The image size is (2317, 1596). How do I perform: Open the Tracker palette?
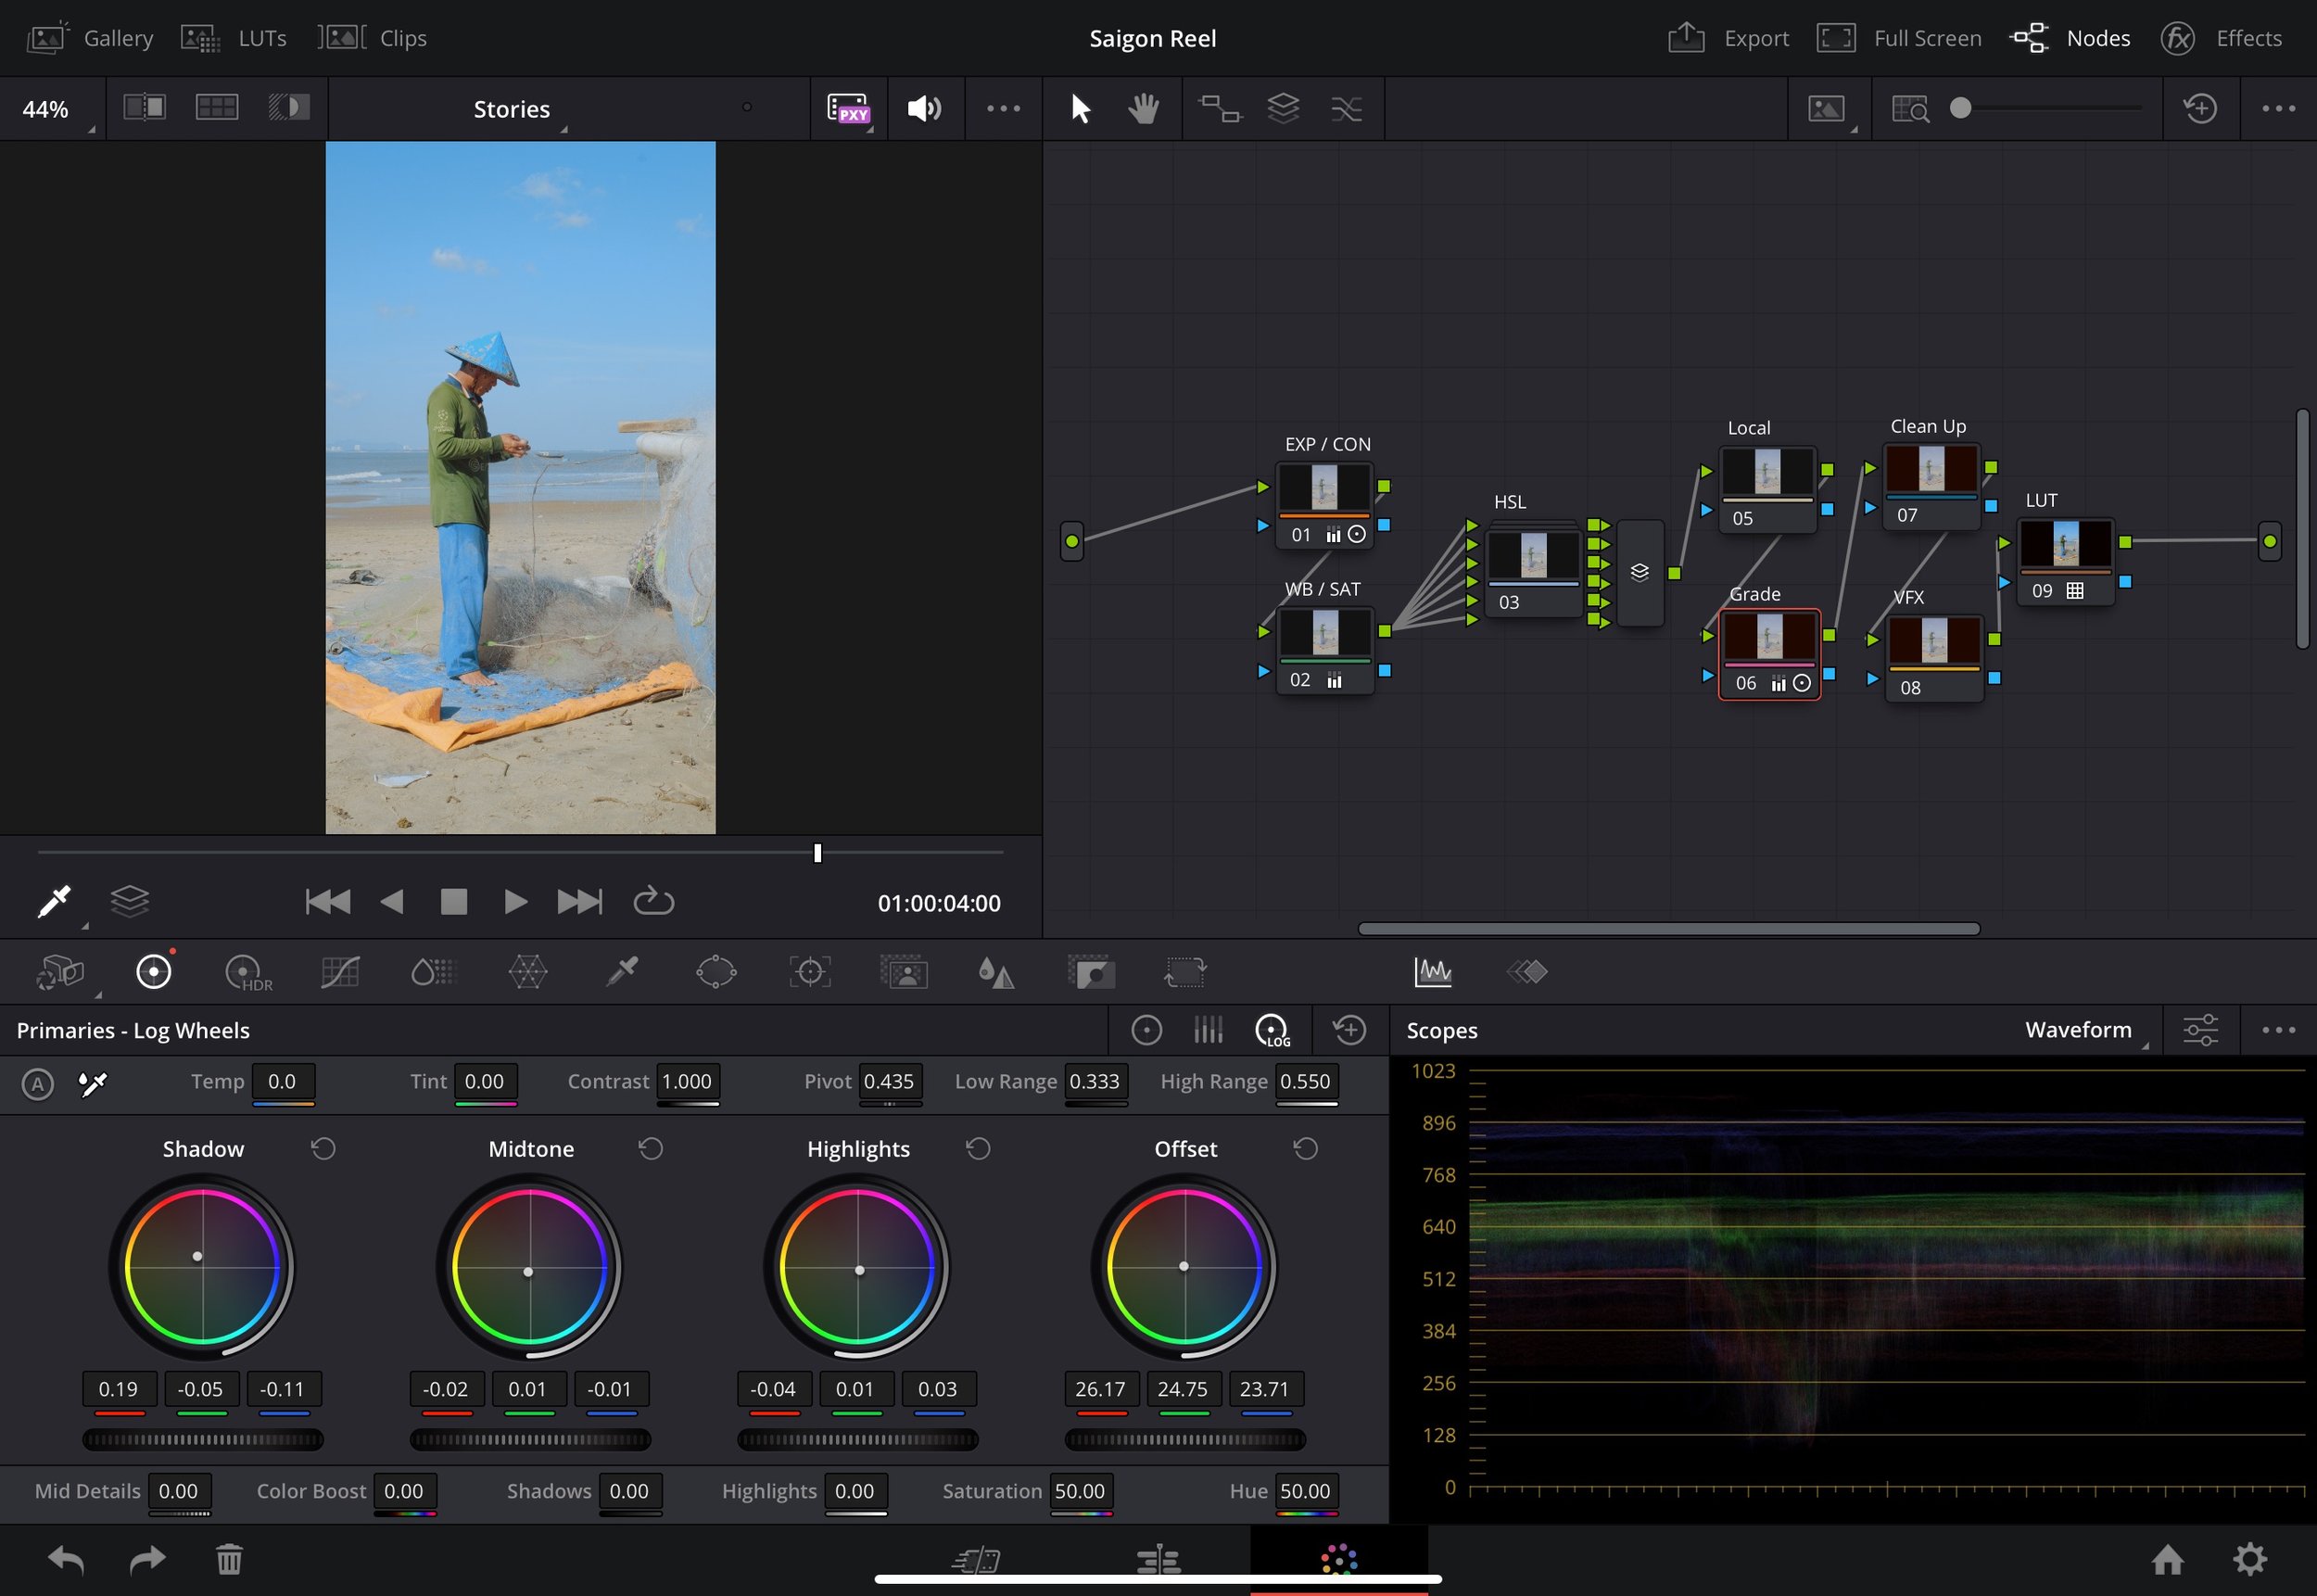[x=810, y=972]
